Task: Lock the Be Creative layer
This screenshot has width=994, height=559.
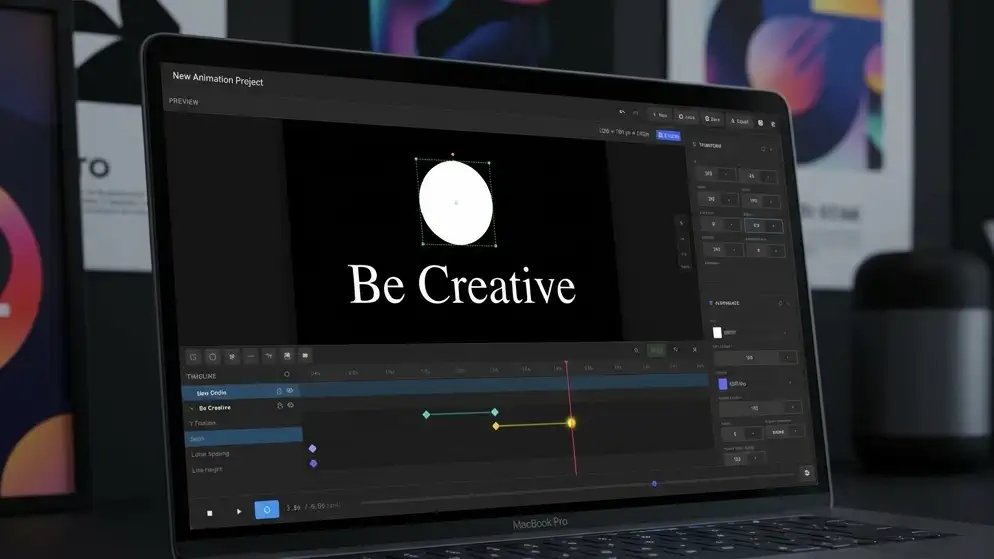Action: 280,406
